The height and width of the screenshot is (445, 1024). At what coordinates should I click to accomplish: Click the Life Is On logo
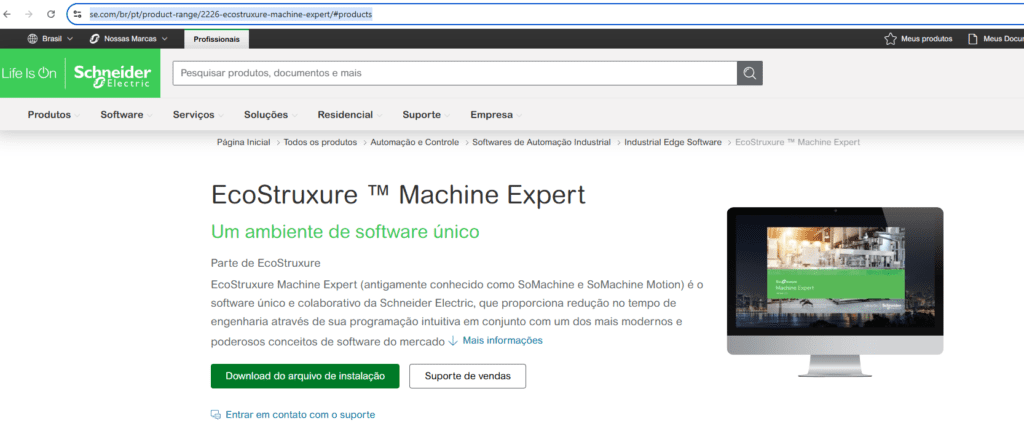coord(29,73)
